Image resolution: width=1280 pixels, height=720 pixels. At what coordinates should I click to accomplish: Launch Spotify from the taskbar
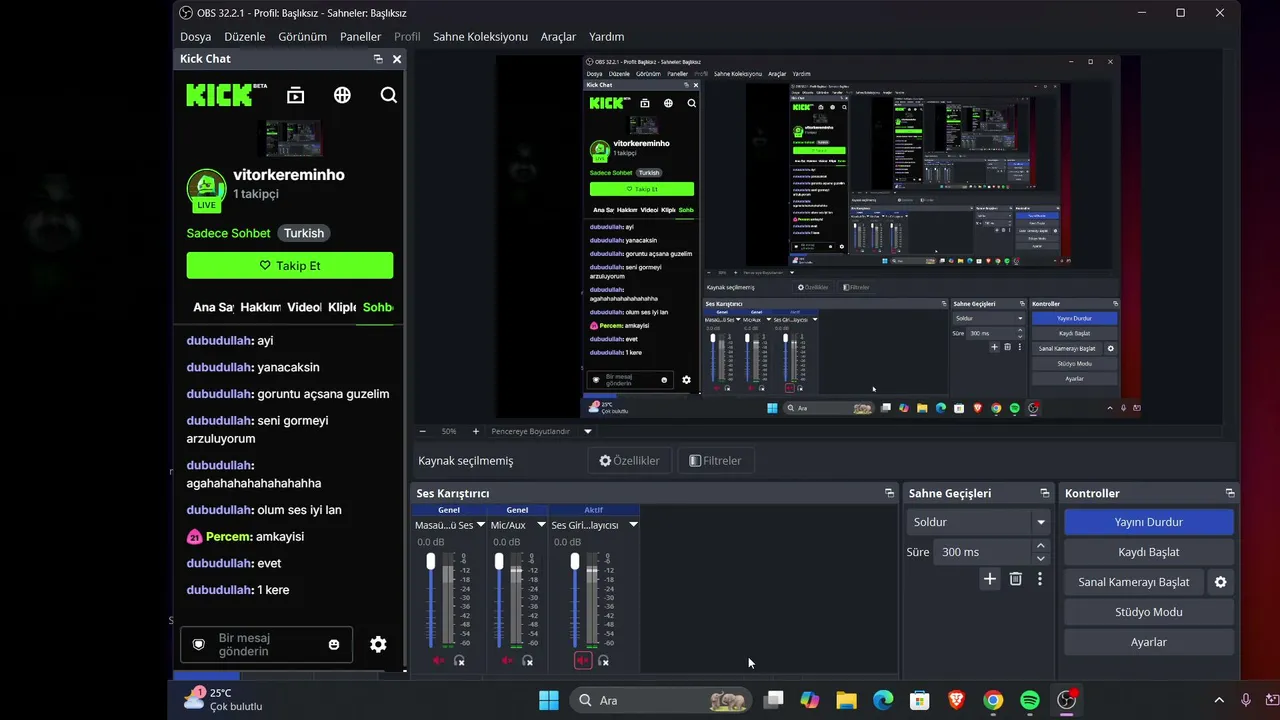pos(1030,700)
